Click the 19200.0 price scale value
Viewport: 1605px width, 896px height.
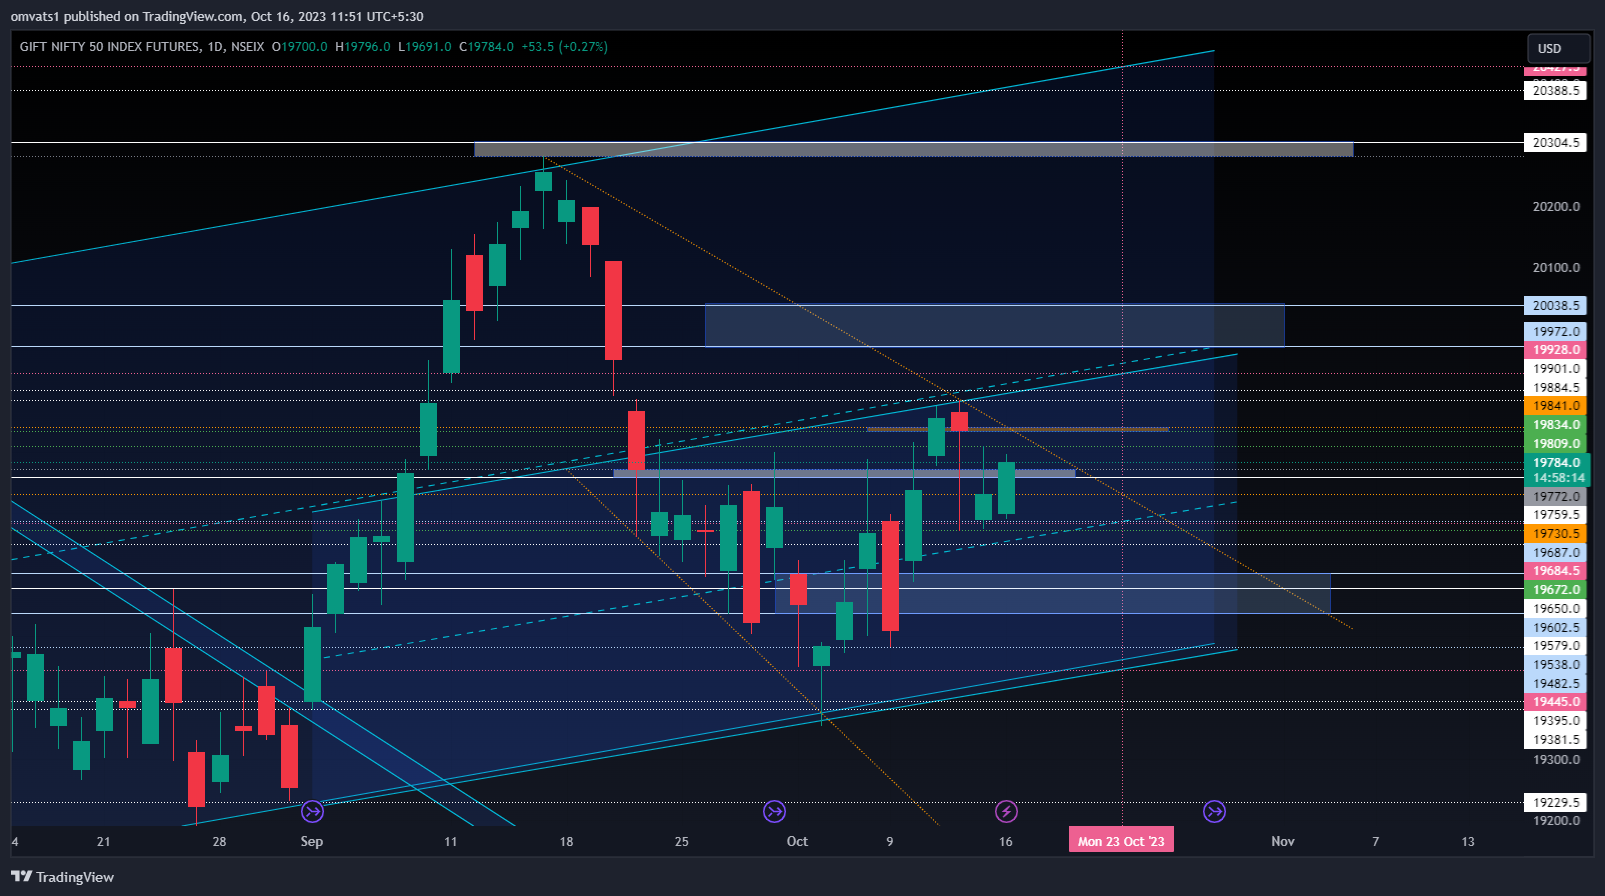1556,821
